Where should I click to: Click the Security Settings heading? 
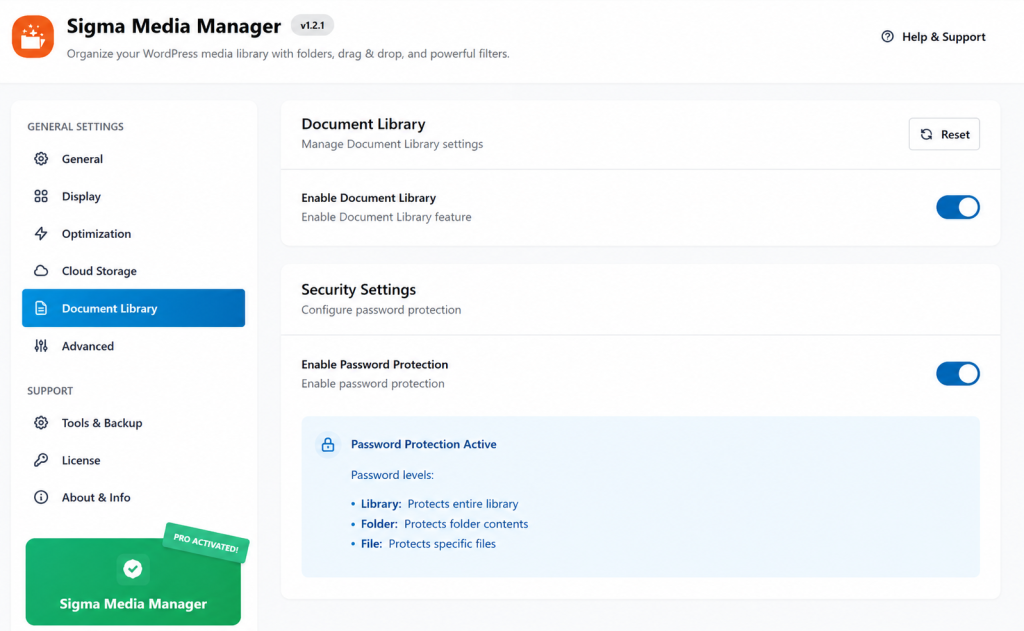358,289
